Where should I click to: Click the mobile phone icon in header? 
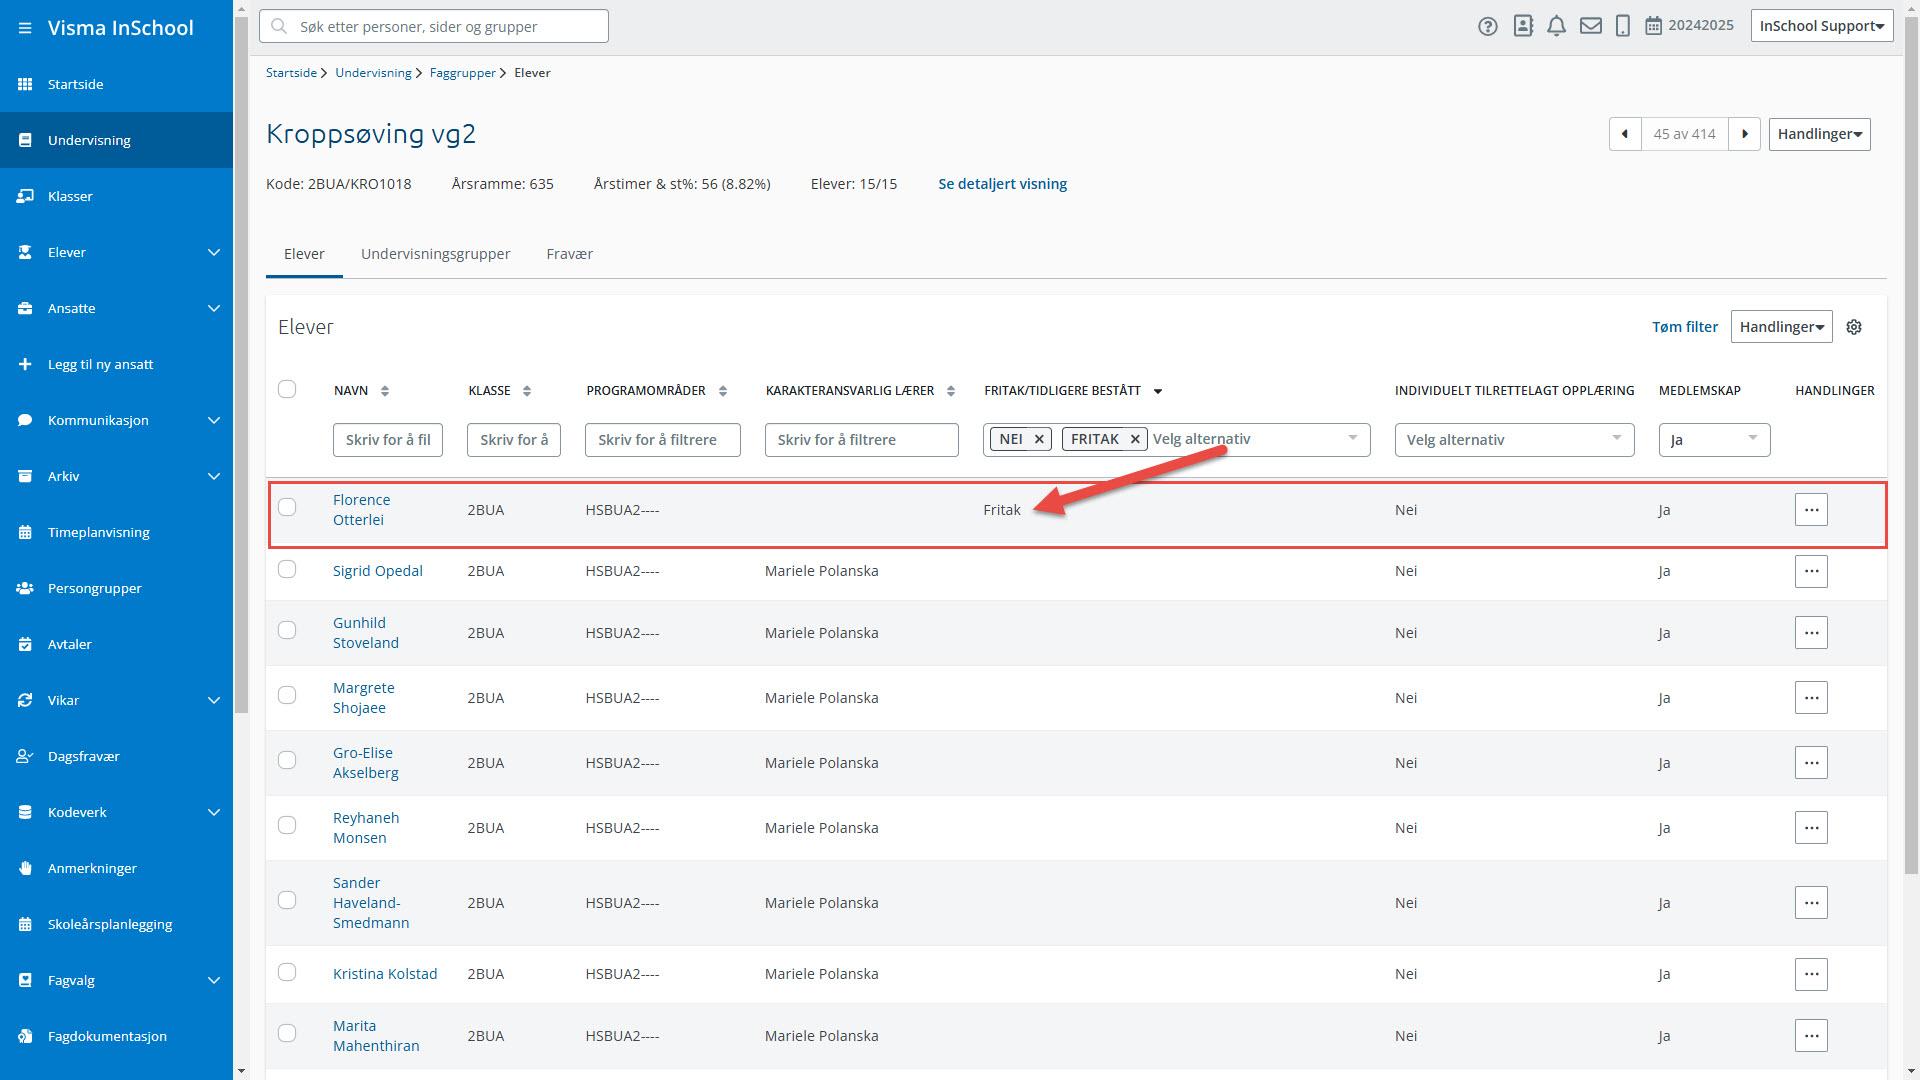pos(1622,27)
